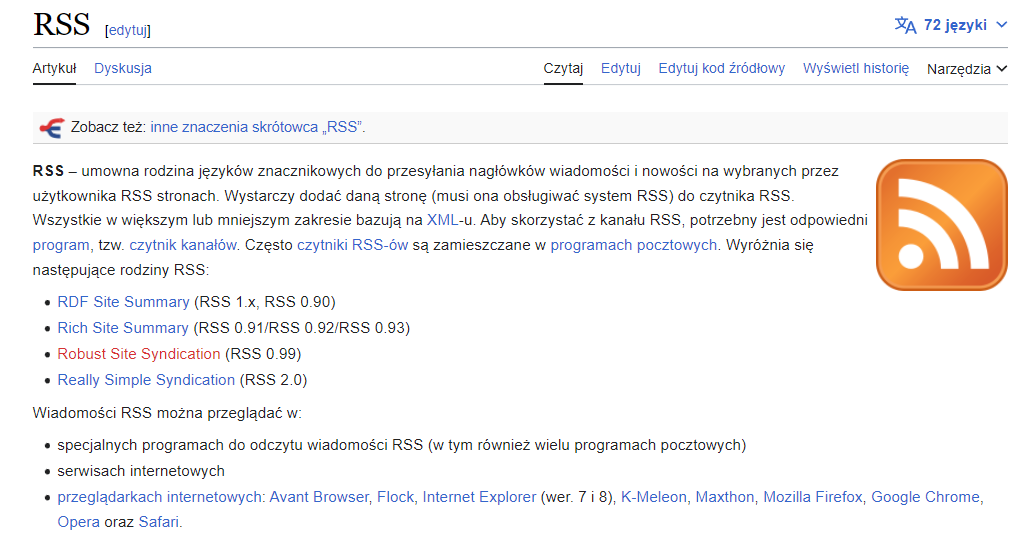The image size is (1035, 549).
Task: Open the K-Meleon link
Action: (653, 497)
